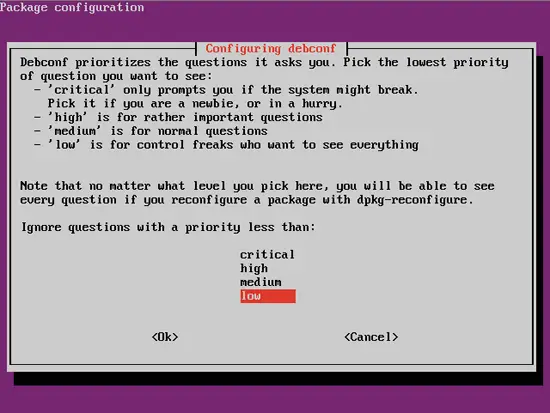
Task: Select the 'high' priority option
Action: tap(254, 268)
